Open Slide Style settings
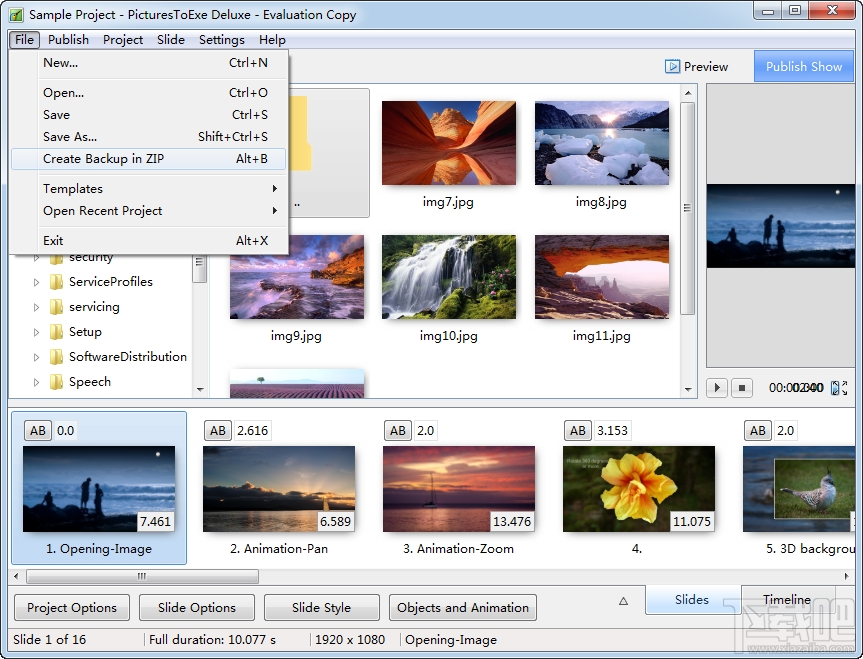Image resolution: width=863 pixels, height=659 pixels. coord(321,607)
